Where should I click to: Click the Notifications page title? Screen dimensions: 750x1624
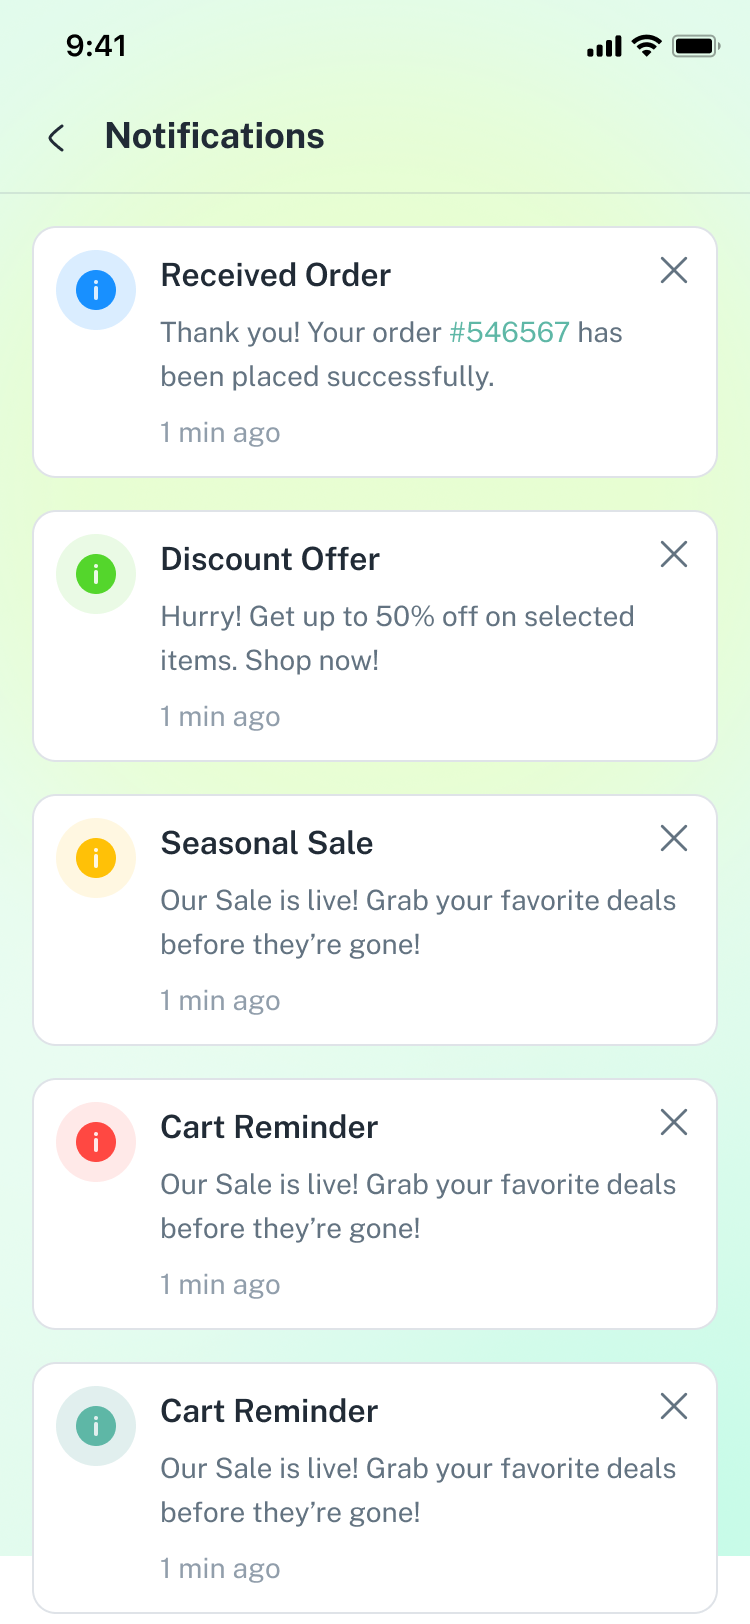tap(215, 136)
